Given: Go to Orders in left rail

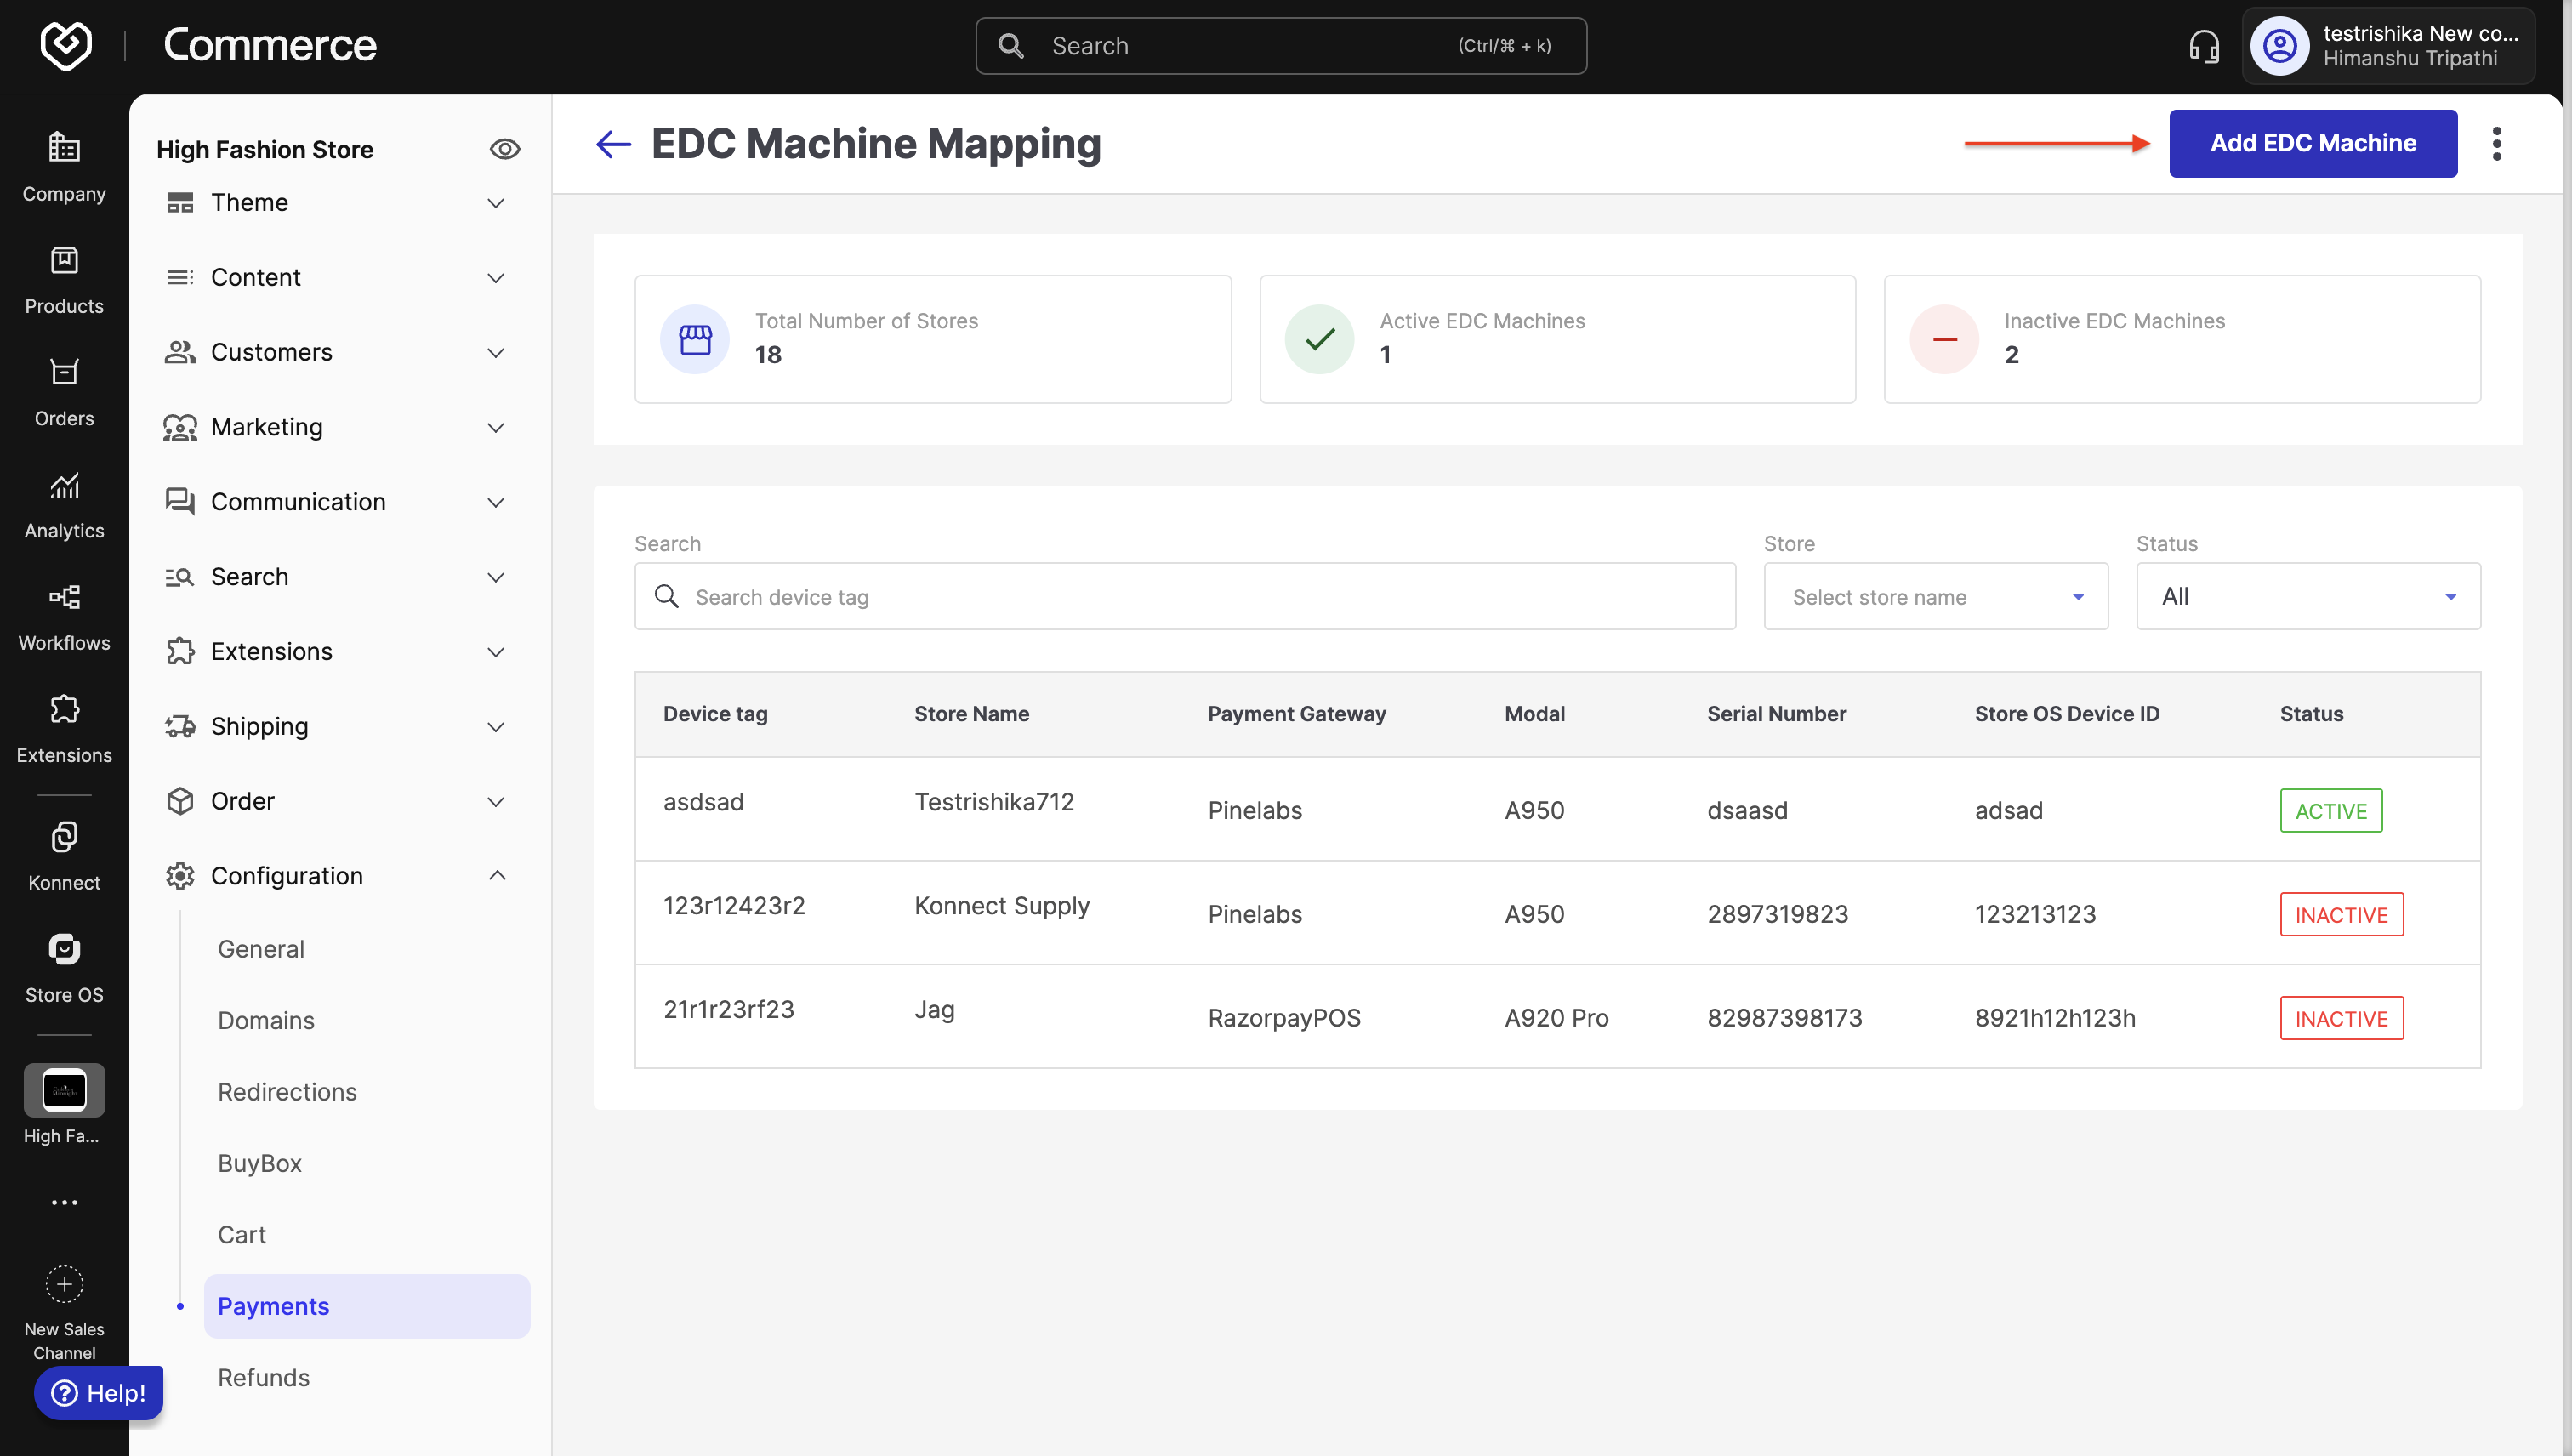Looking at the screenshot, I should (64, 392).
